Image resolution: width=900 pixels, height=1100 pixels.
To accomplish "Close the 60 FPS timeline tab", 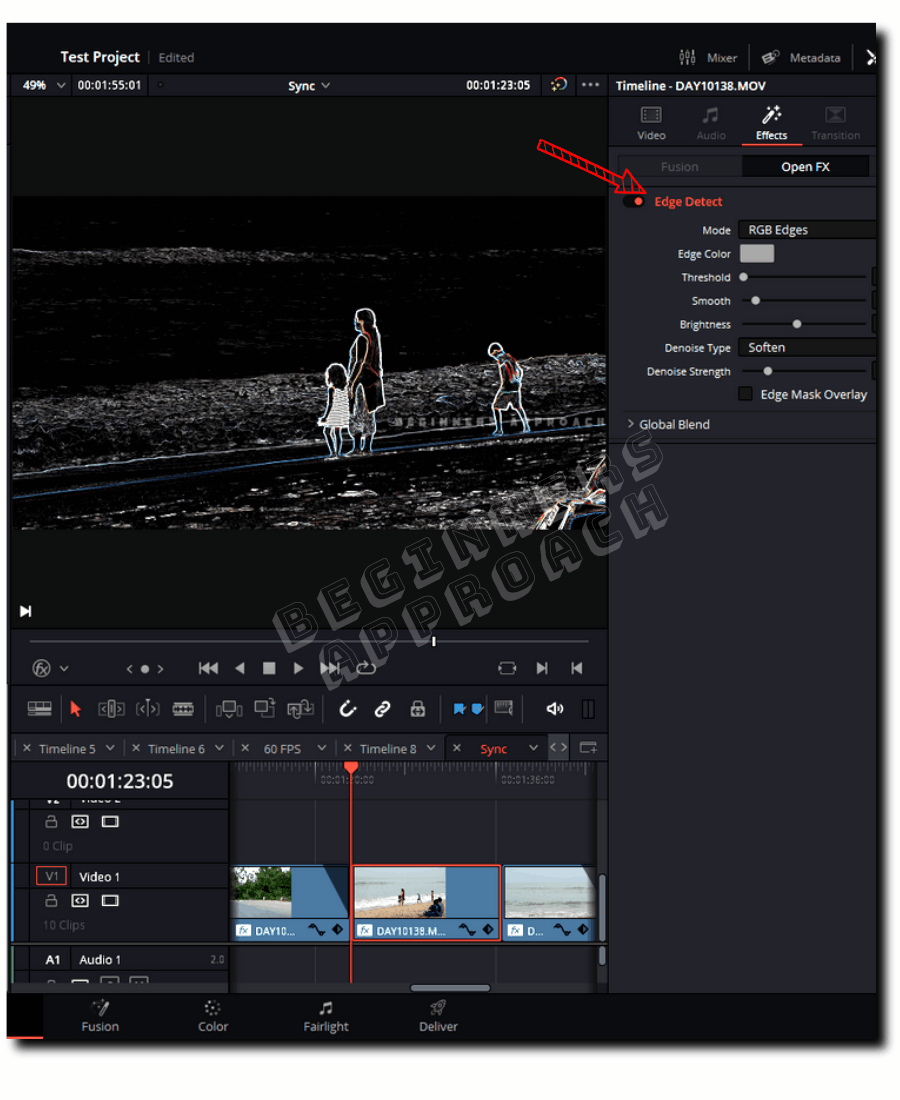I will [x=245, y=749].
